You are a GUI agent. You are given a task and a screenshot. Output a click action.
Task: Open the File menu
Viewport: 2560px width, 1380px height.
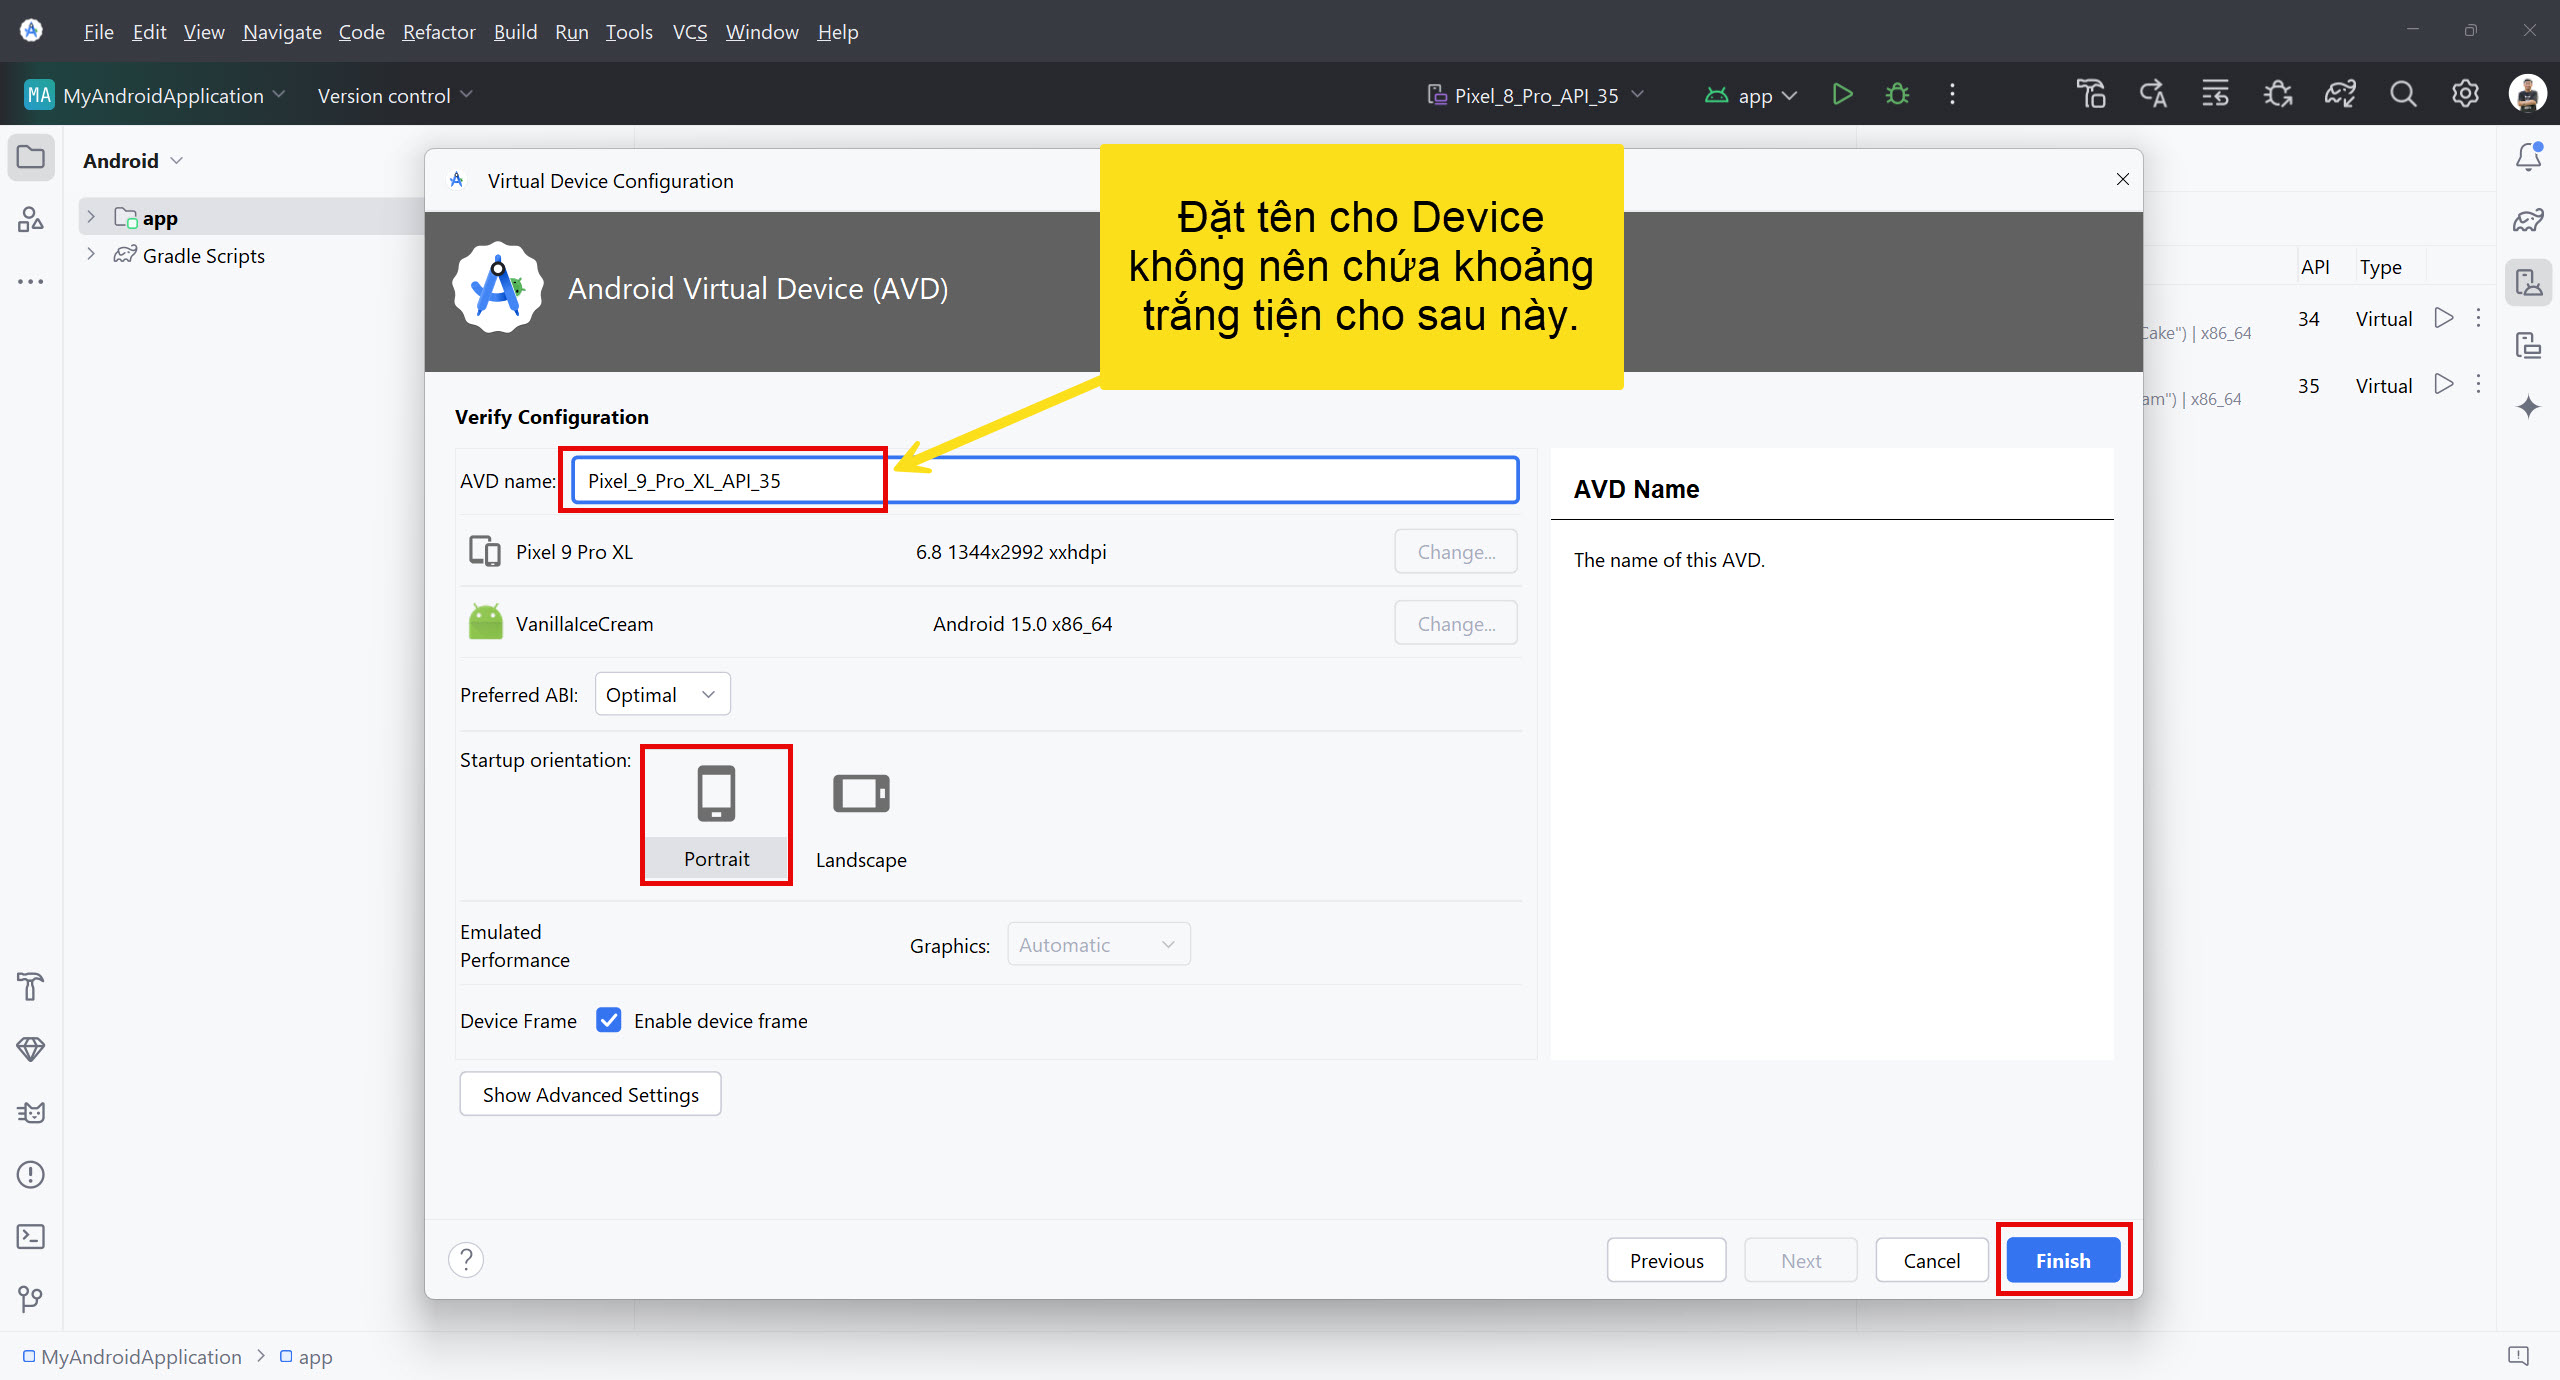(98, 32)
